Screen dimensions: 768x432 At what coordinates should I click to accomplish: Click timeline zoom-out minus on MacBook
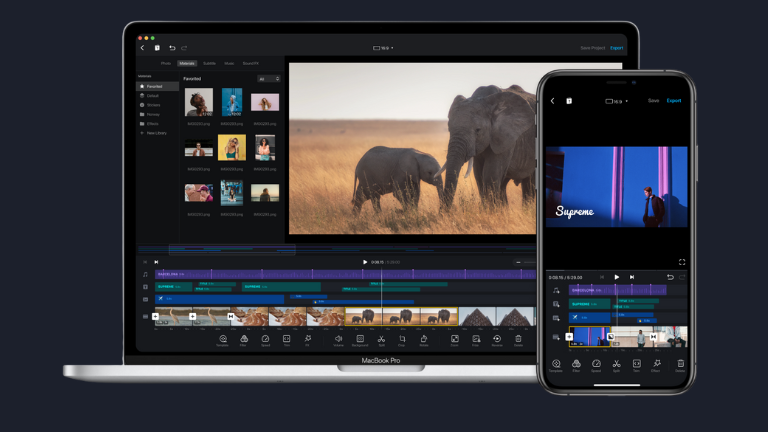pyautogui.click(x=518, y=262)
